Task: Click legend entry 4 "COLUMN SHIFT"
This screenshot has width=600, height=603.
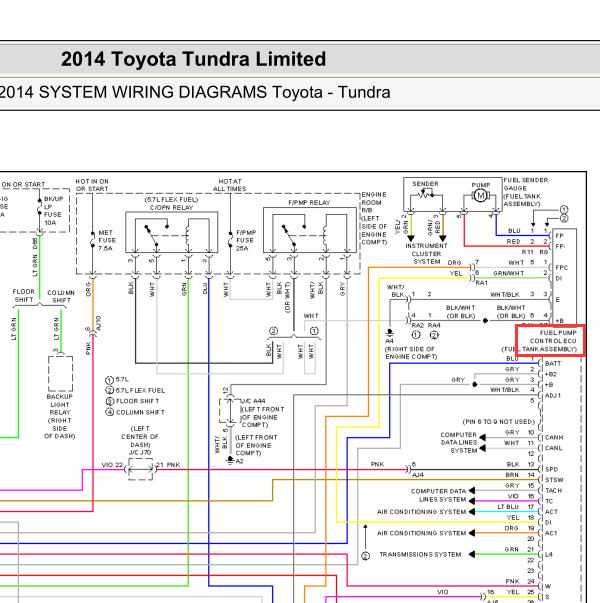Action: [x=135, y=412]
